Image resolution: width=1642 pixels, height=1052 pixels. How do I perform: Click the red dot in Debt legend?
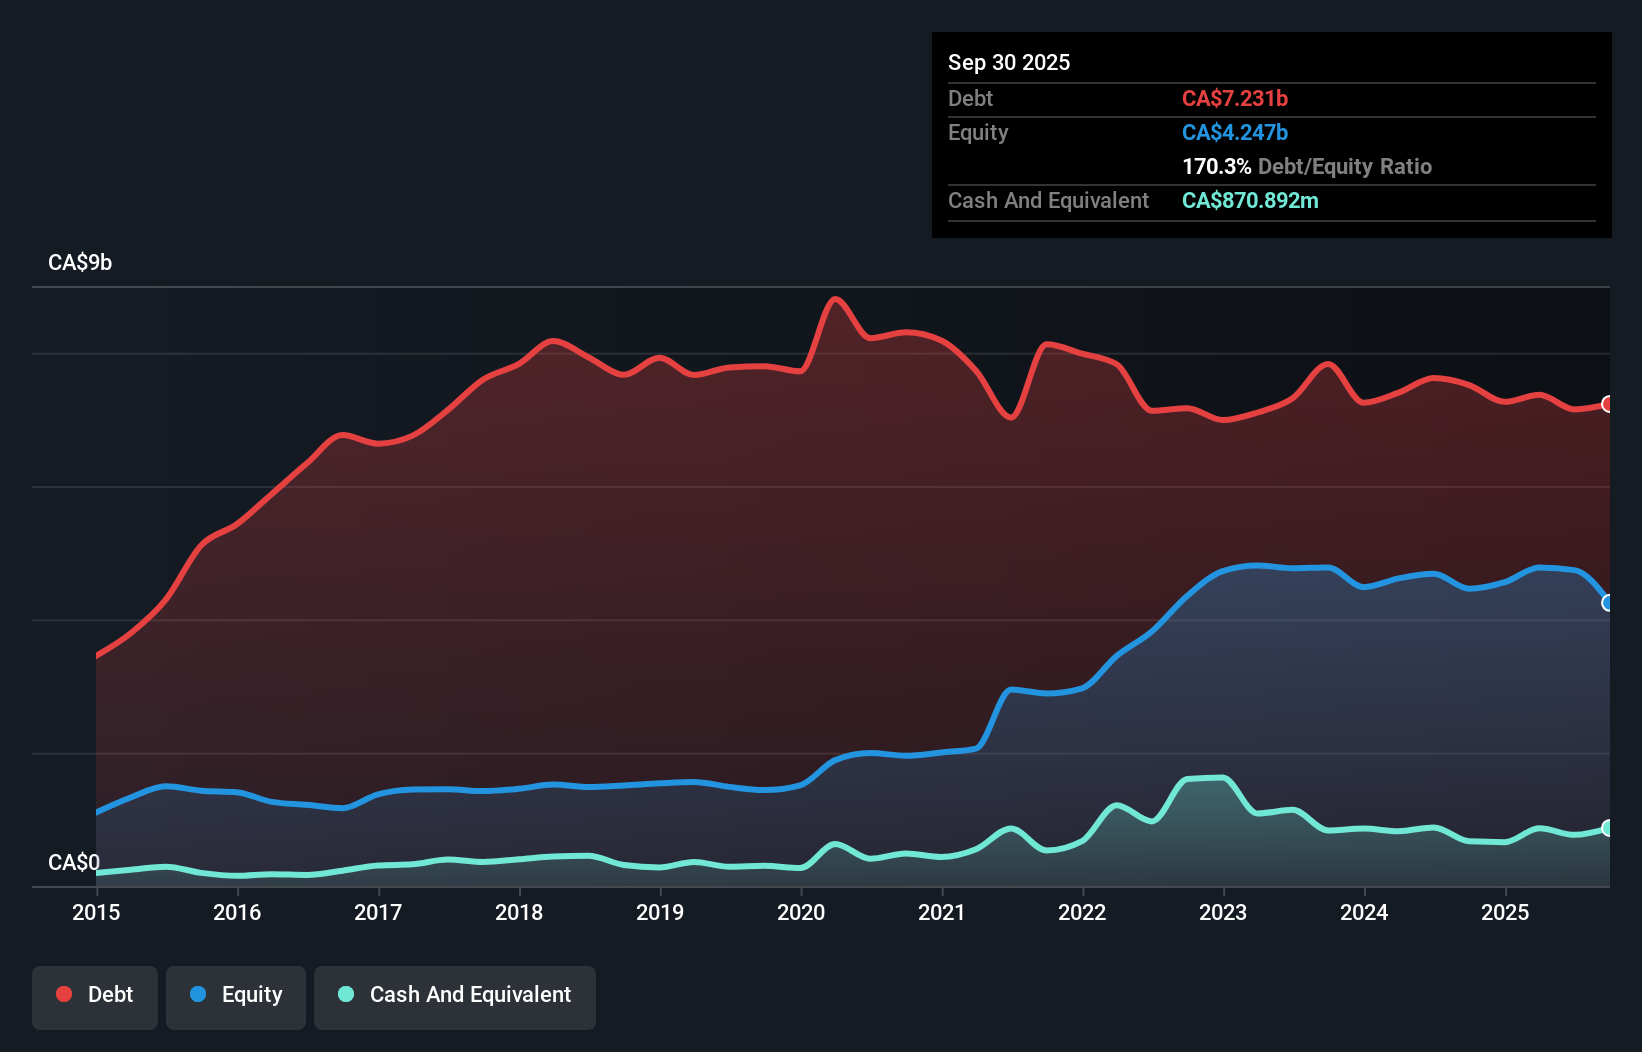[64, 994]
